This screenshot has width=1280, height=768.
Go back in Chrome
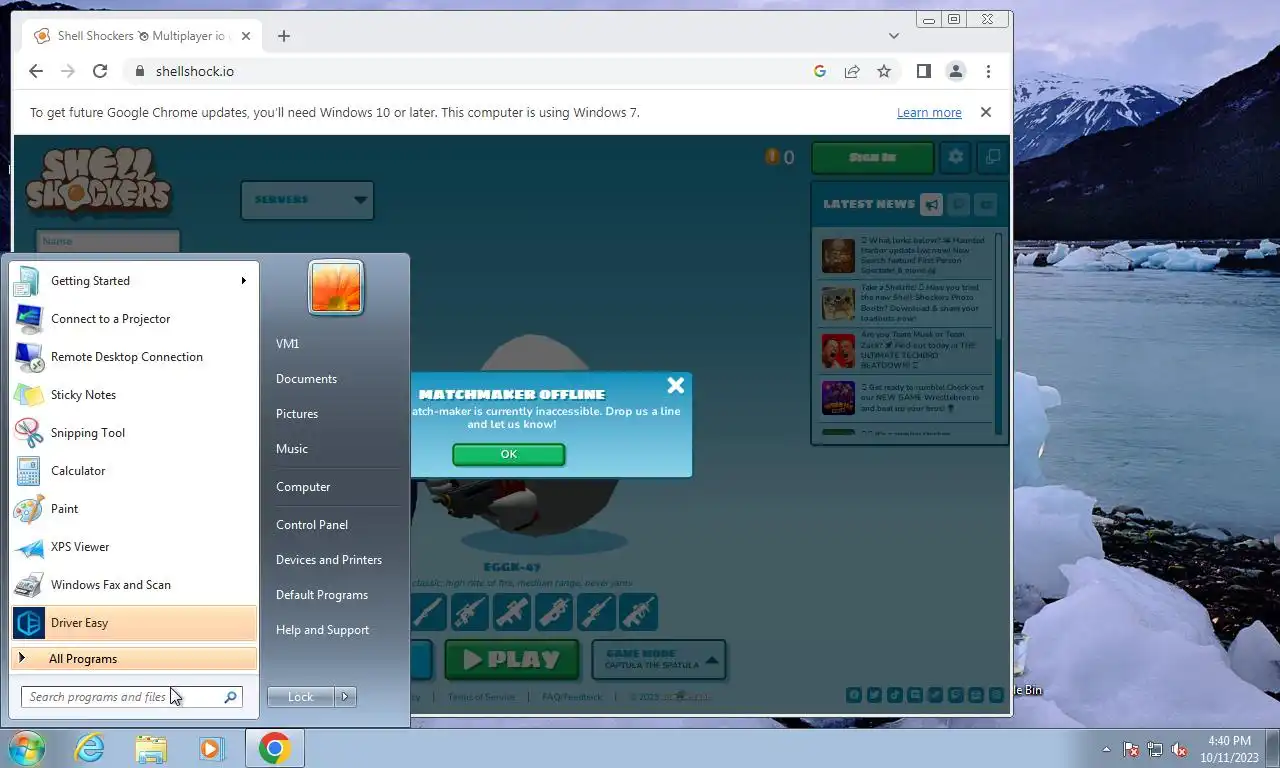tap(36, 71)
